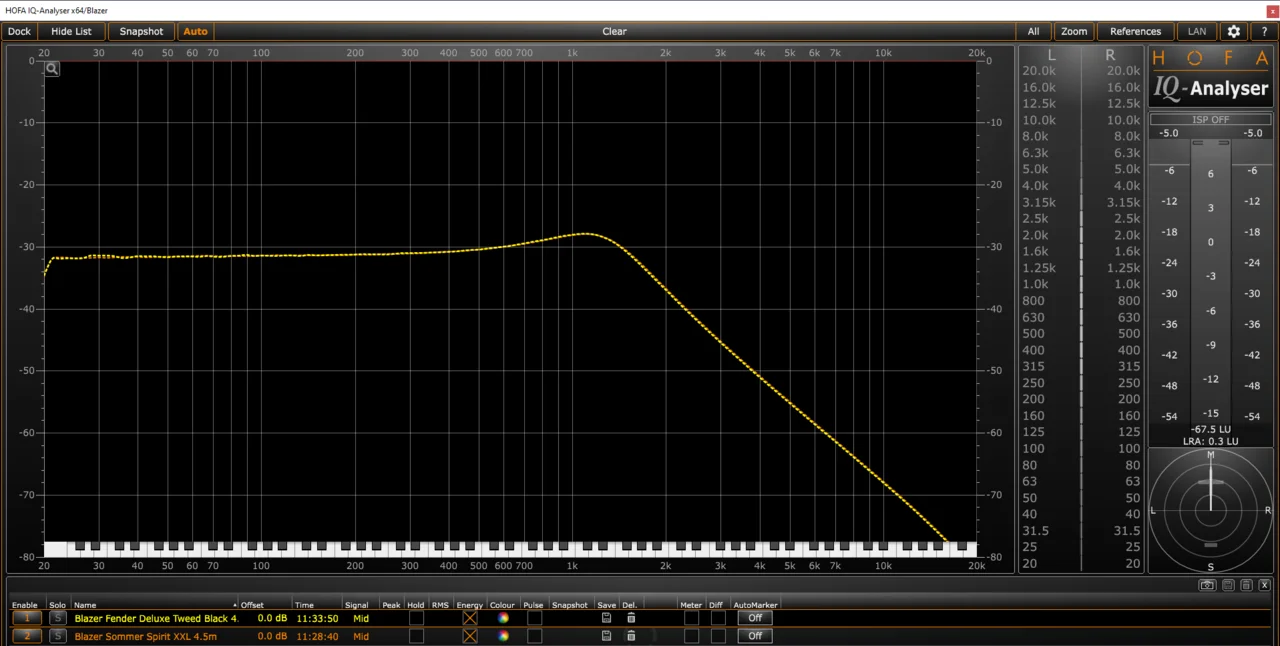This screenshot has width=1280, height=646.
Task: Change the Mid signal of Blazer Fender Deluxe
Action: (361, 618)
